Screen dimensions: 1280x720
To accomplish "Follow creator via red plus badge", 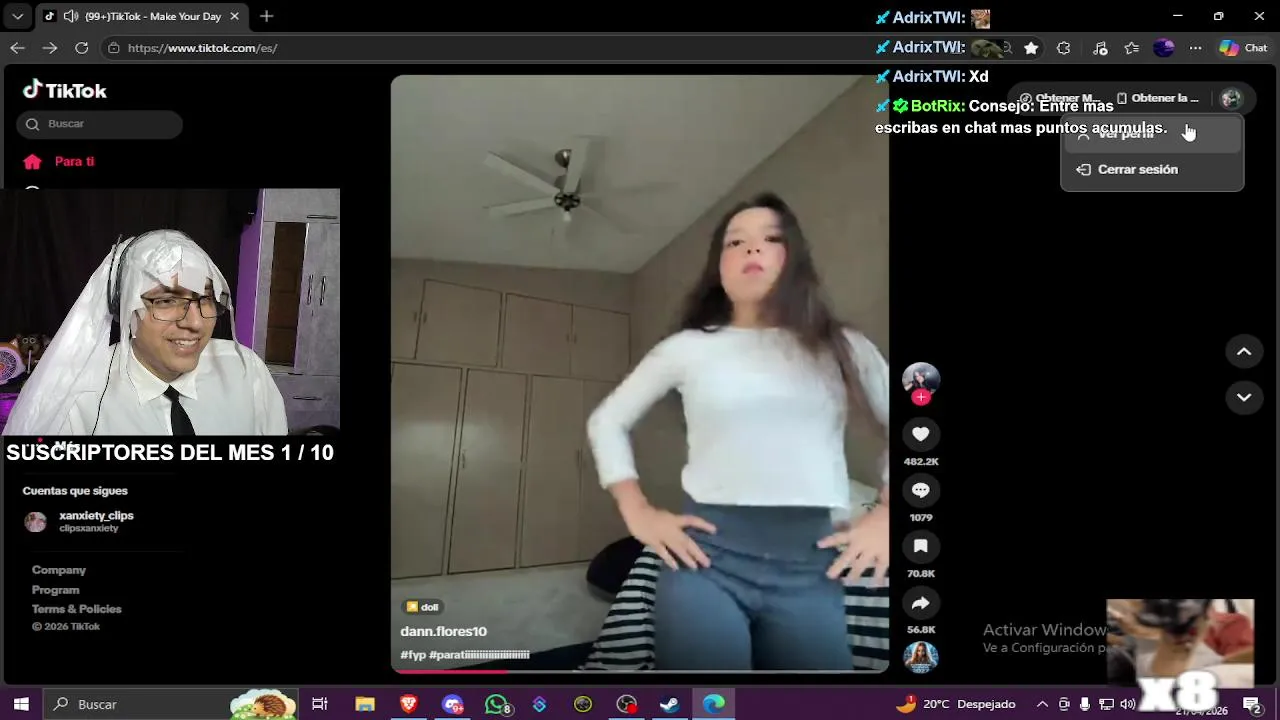I will pos(921,397).
